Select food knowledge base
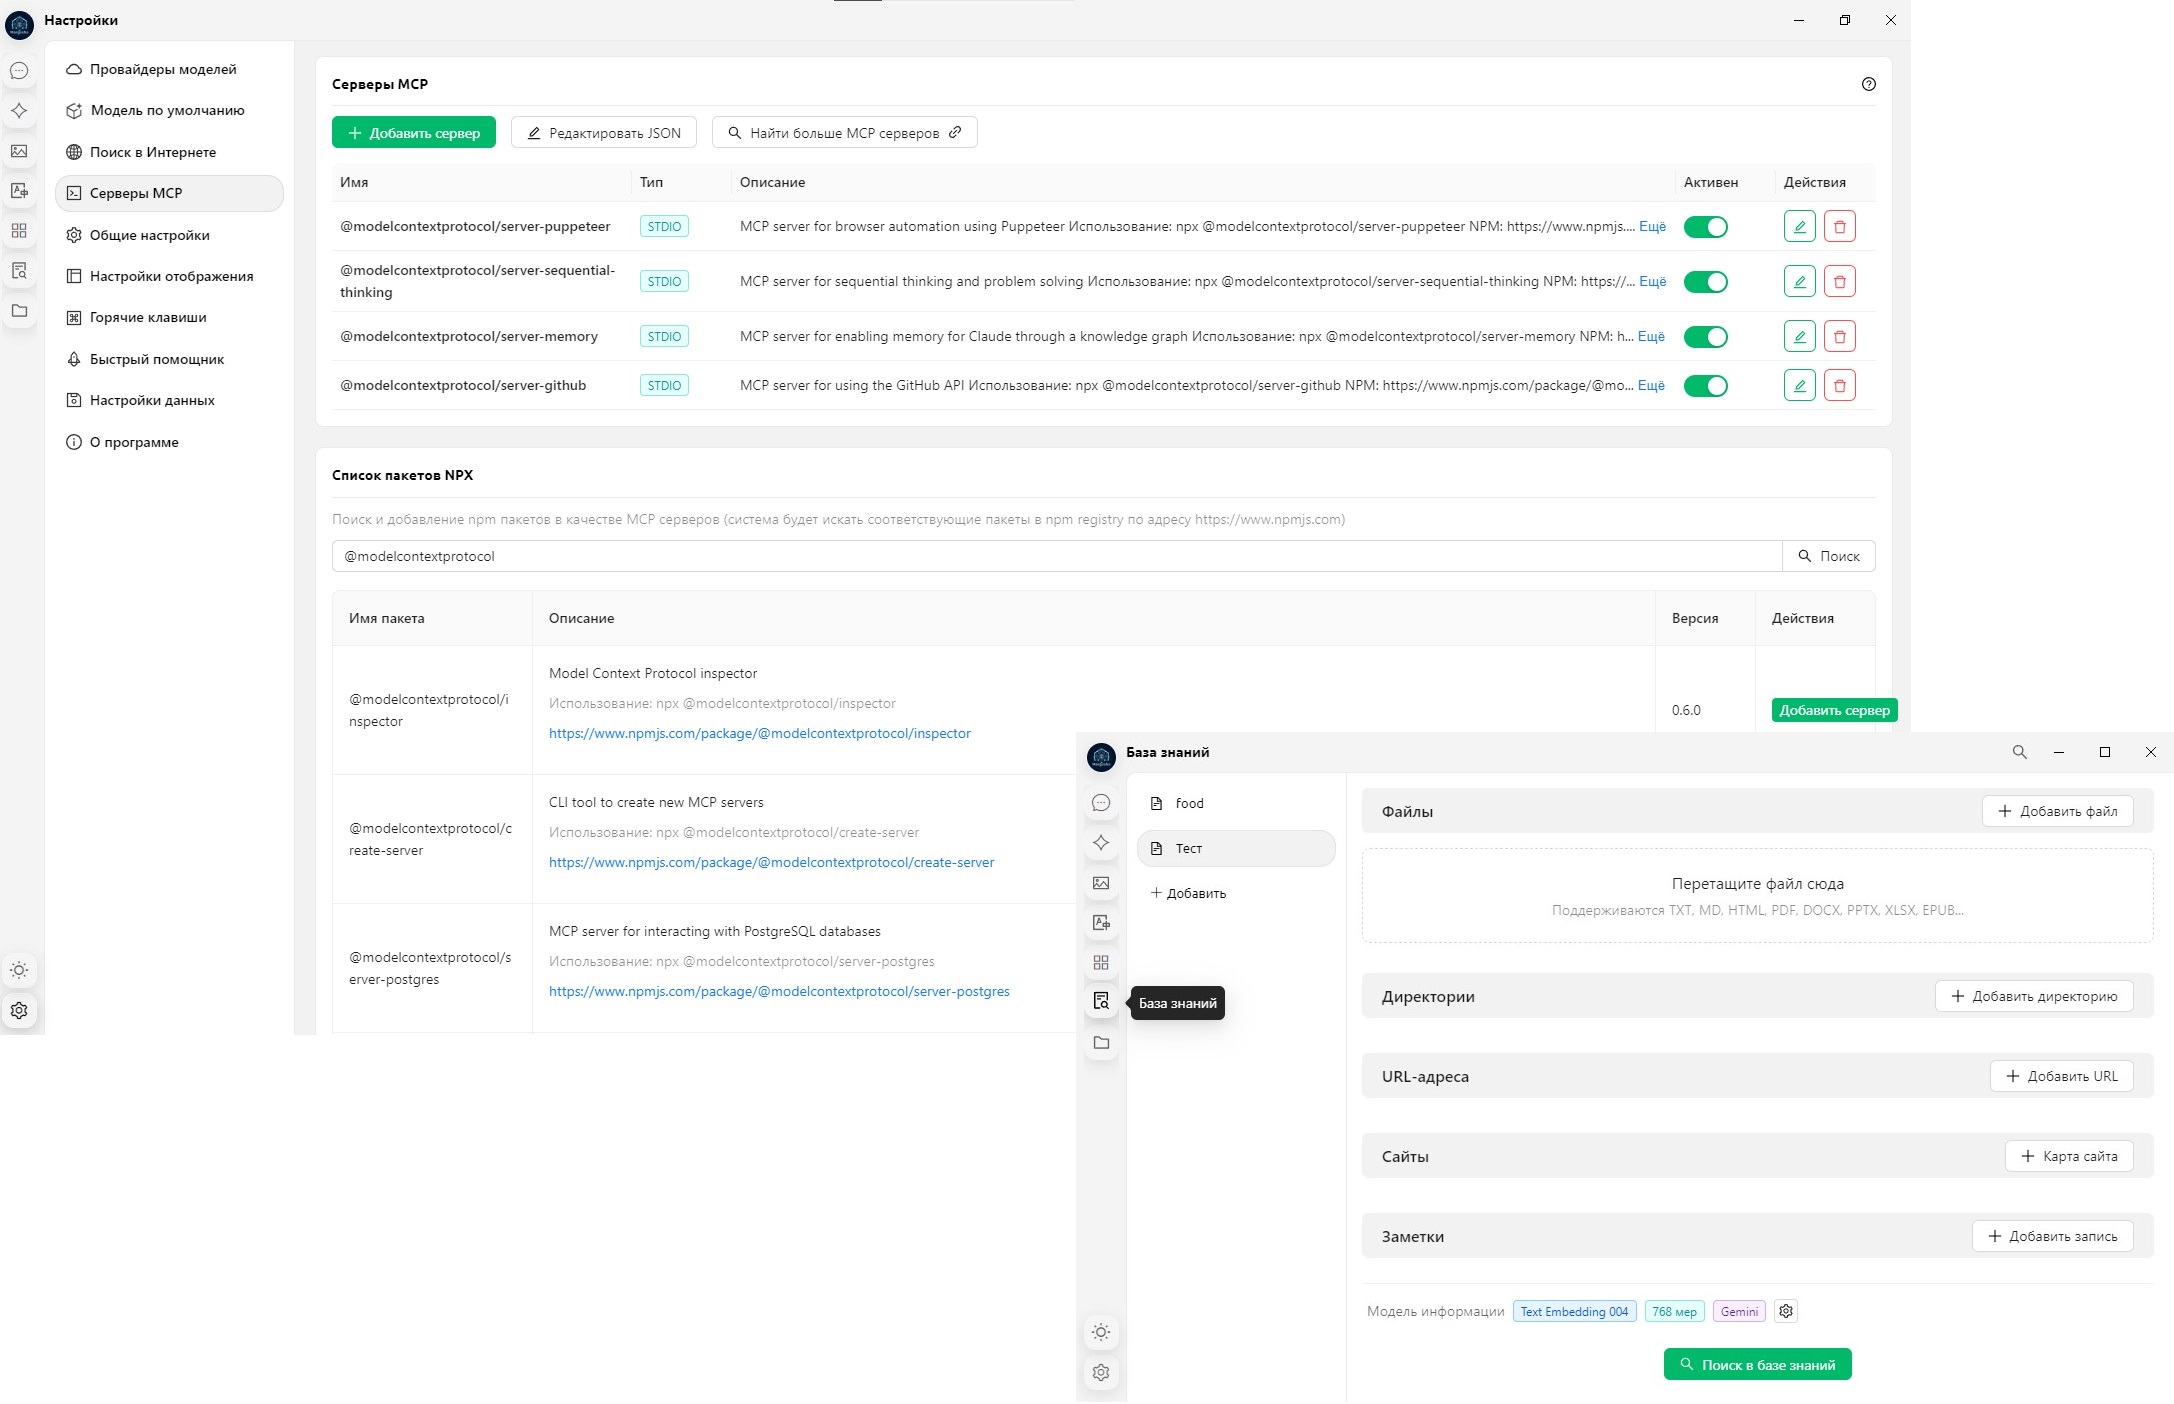 point(1236,803)
